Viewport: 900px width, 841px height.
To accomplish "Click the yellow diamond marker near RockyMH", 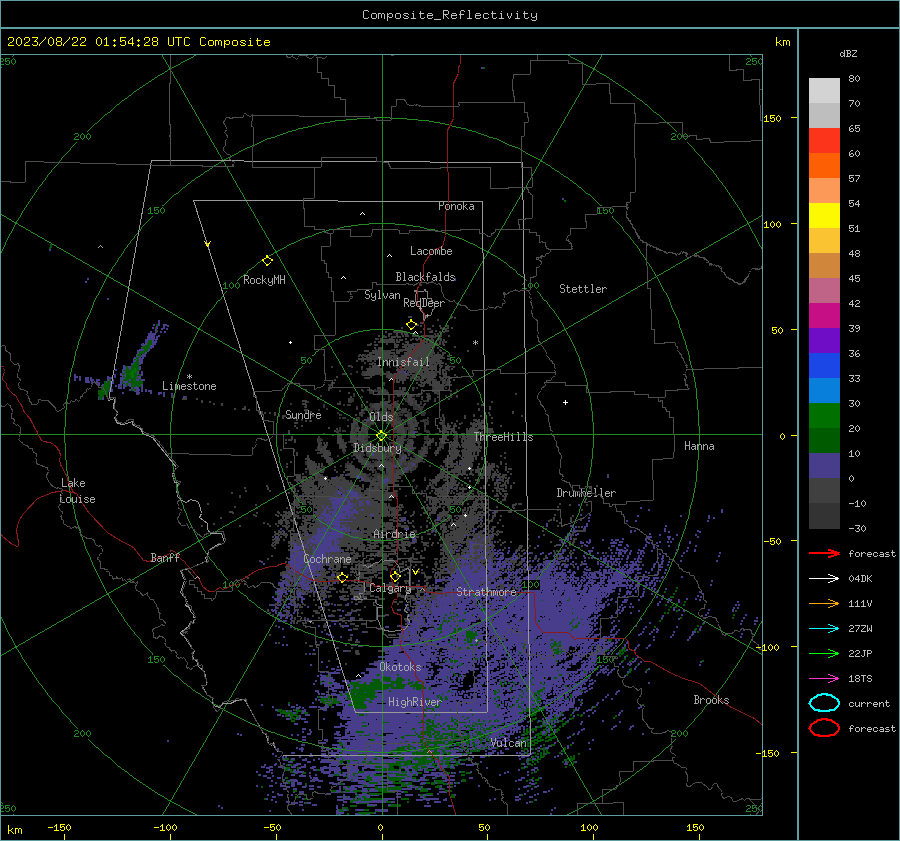I will [x=267, y=261].
